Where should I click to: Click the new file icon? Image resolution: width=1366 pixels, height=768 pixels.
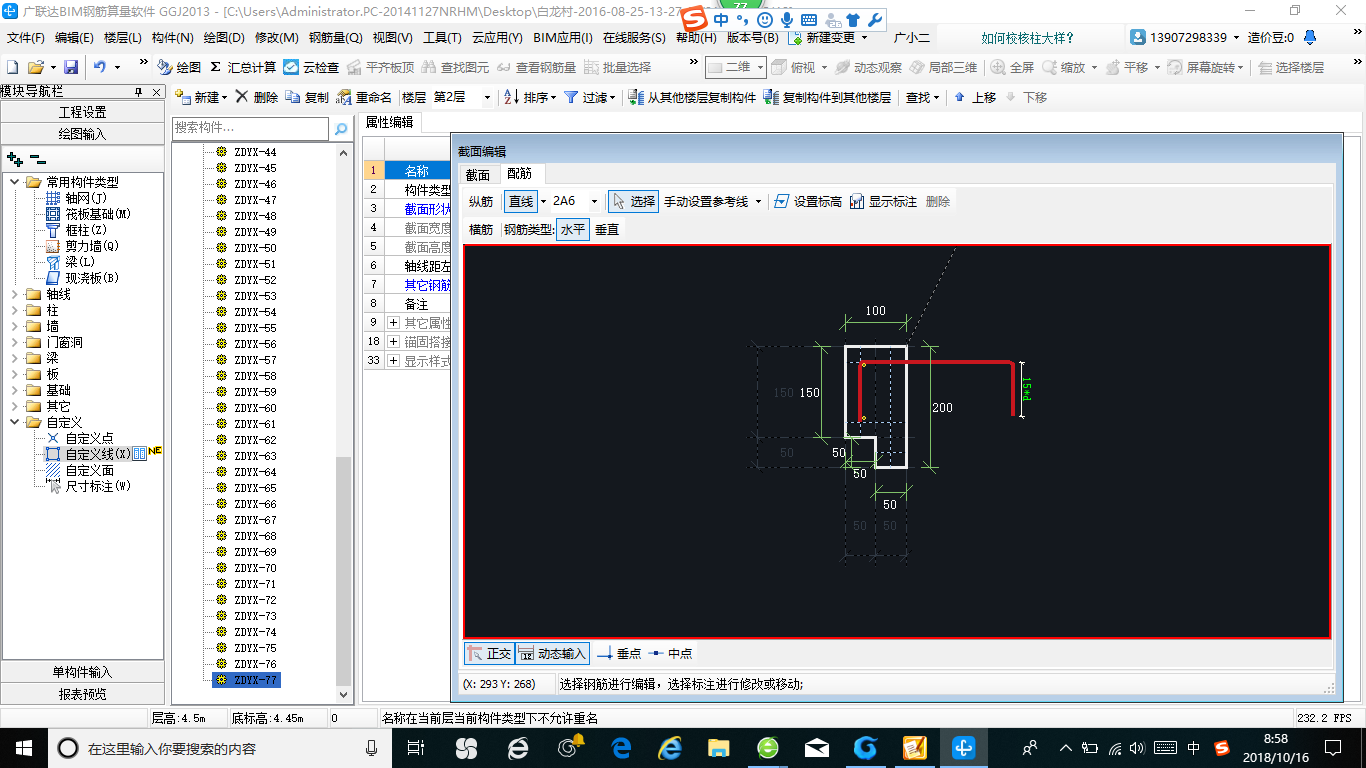point(12,67)
